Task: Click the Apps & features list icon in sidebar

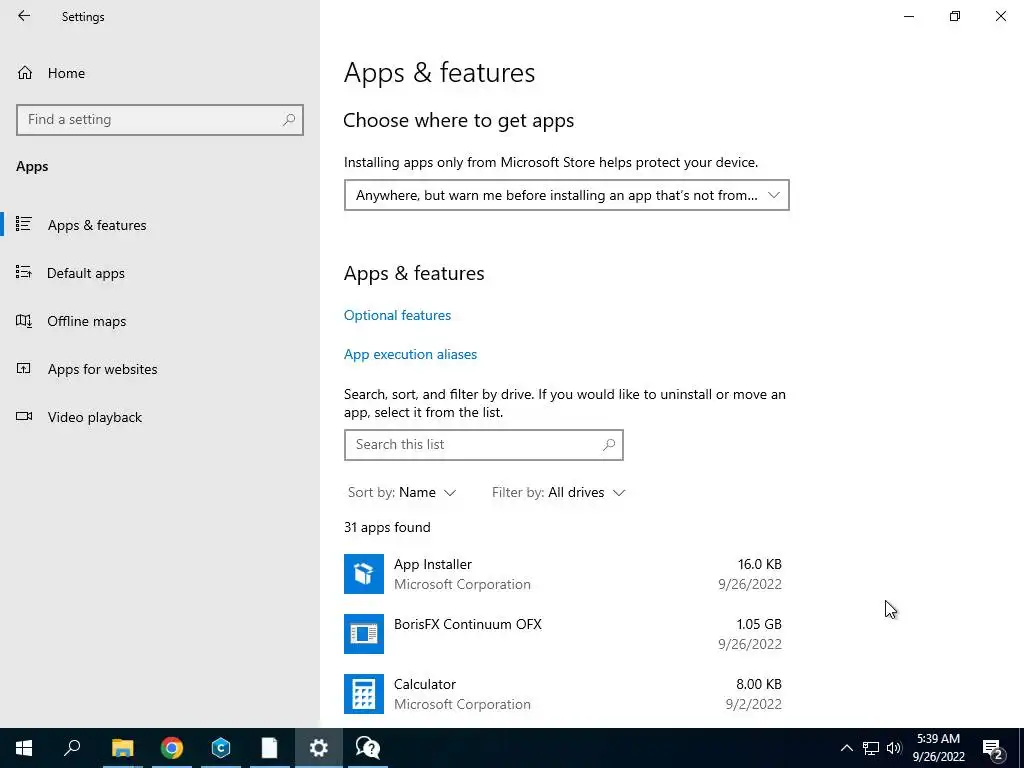Action: [x=24, y=224]
